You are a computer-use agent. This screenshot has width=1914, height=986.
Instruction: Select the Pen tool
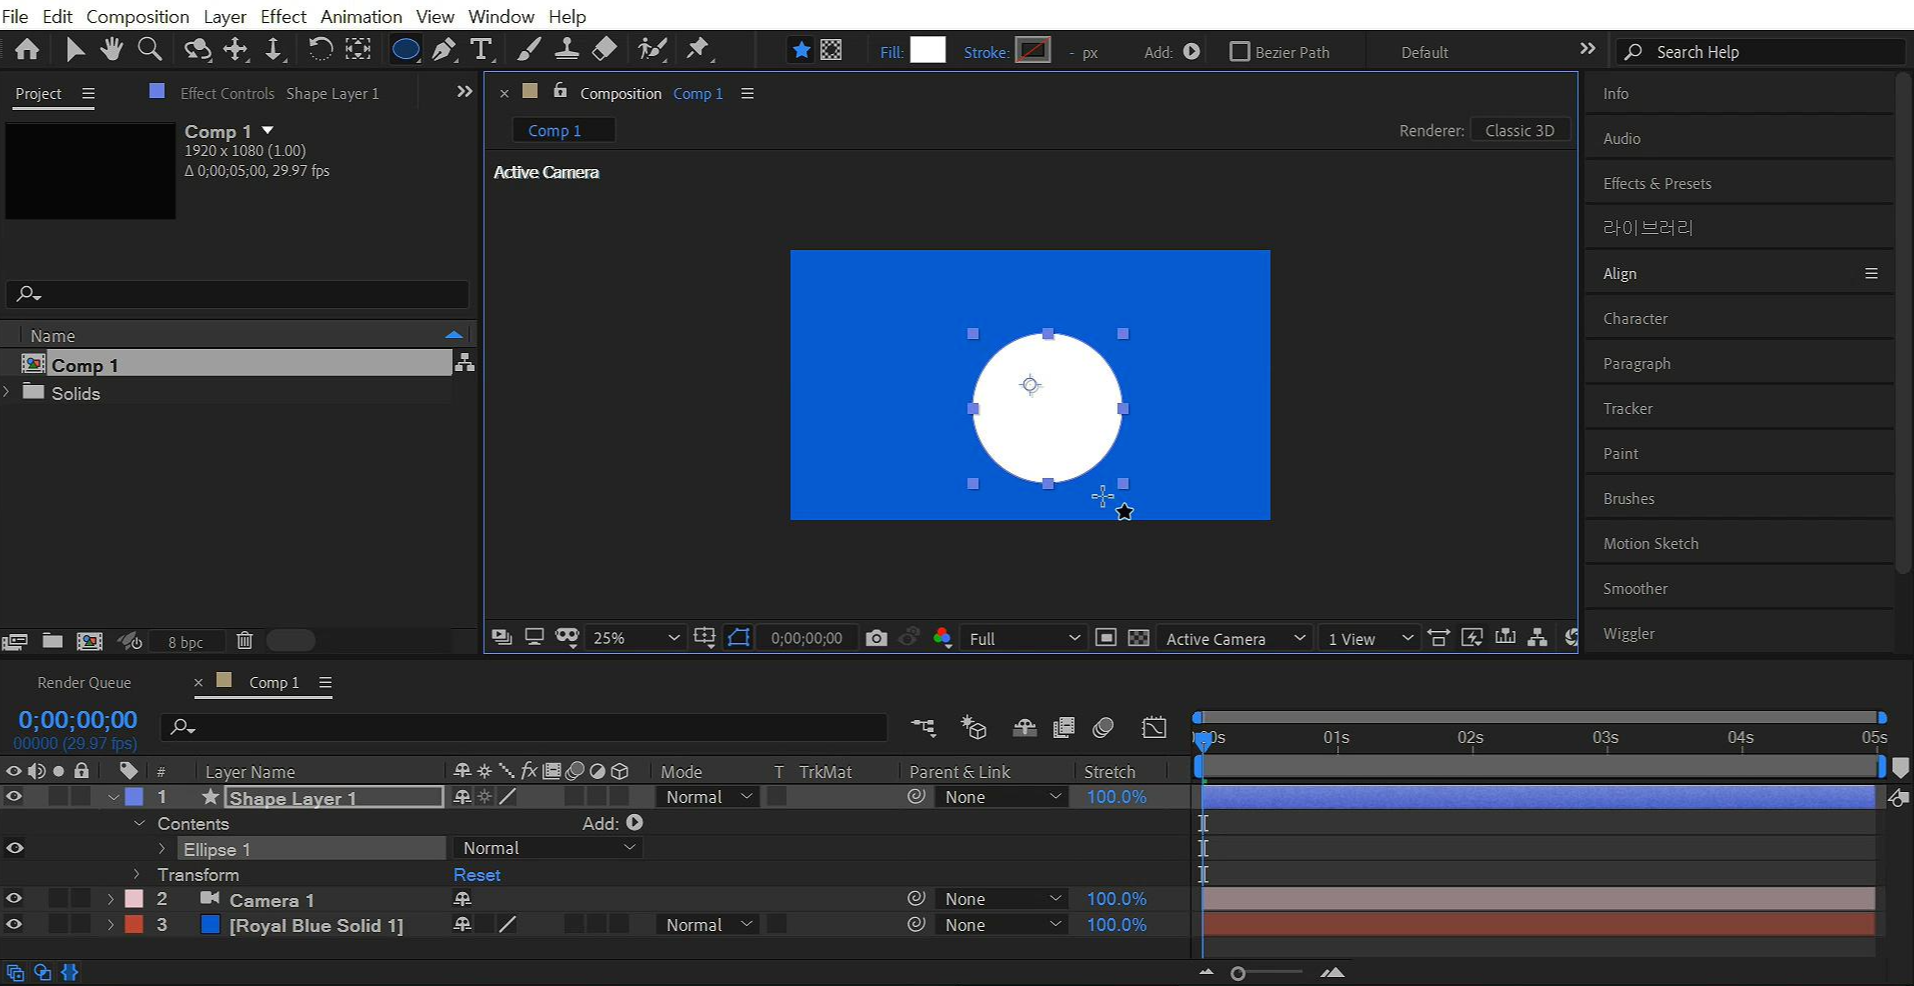[x=444, y=49]
